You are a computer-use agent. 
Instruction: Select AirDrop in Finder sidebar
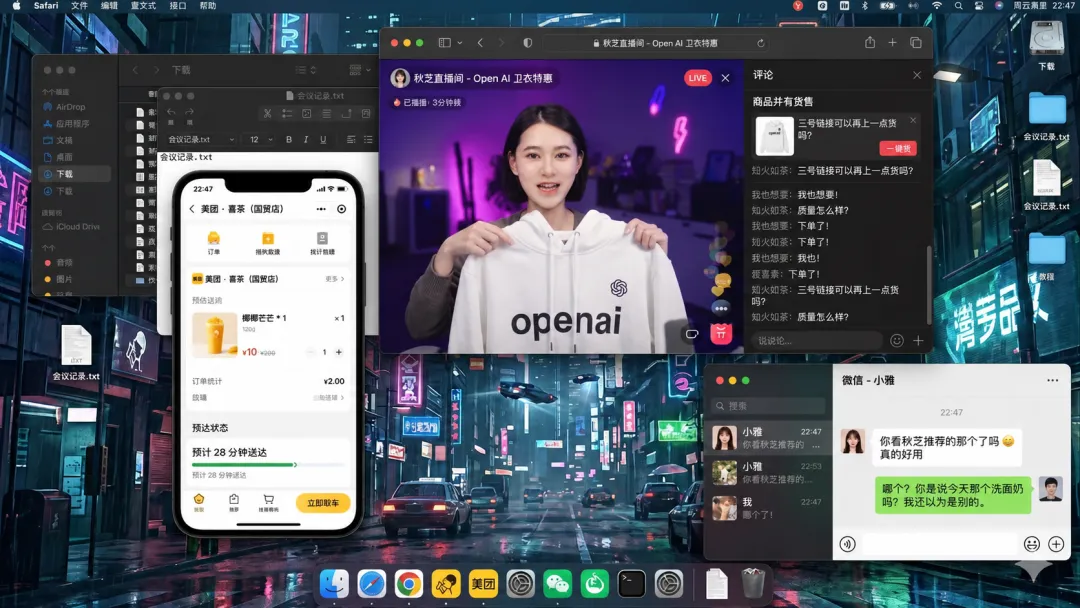71,107
